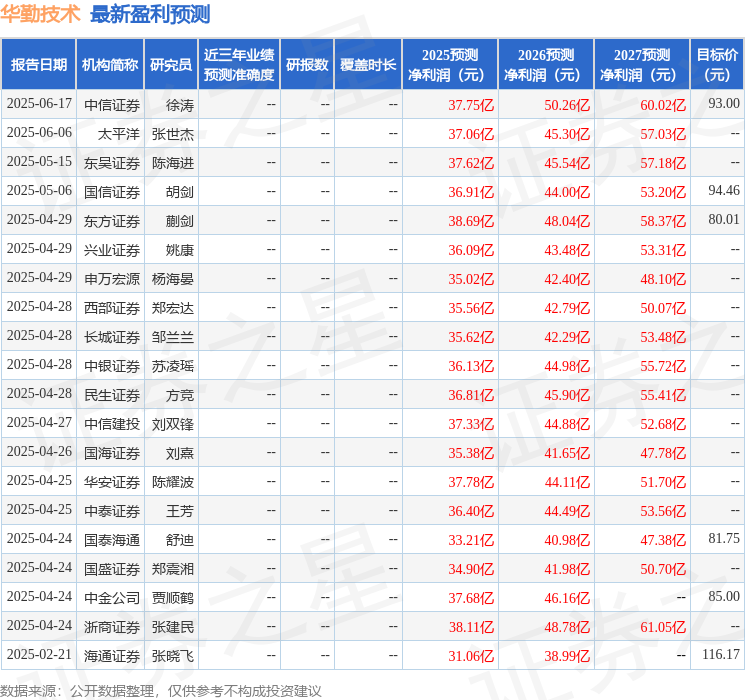This screenshot has height=700, width=745.
Task: Select the 国盛证券 institution cell
Action: pyautogui.click(x=112, y=569)
